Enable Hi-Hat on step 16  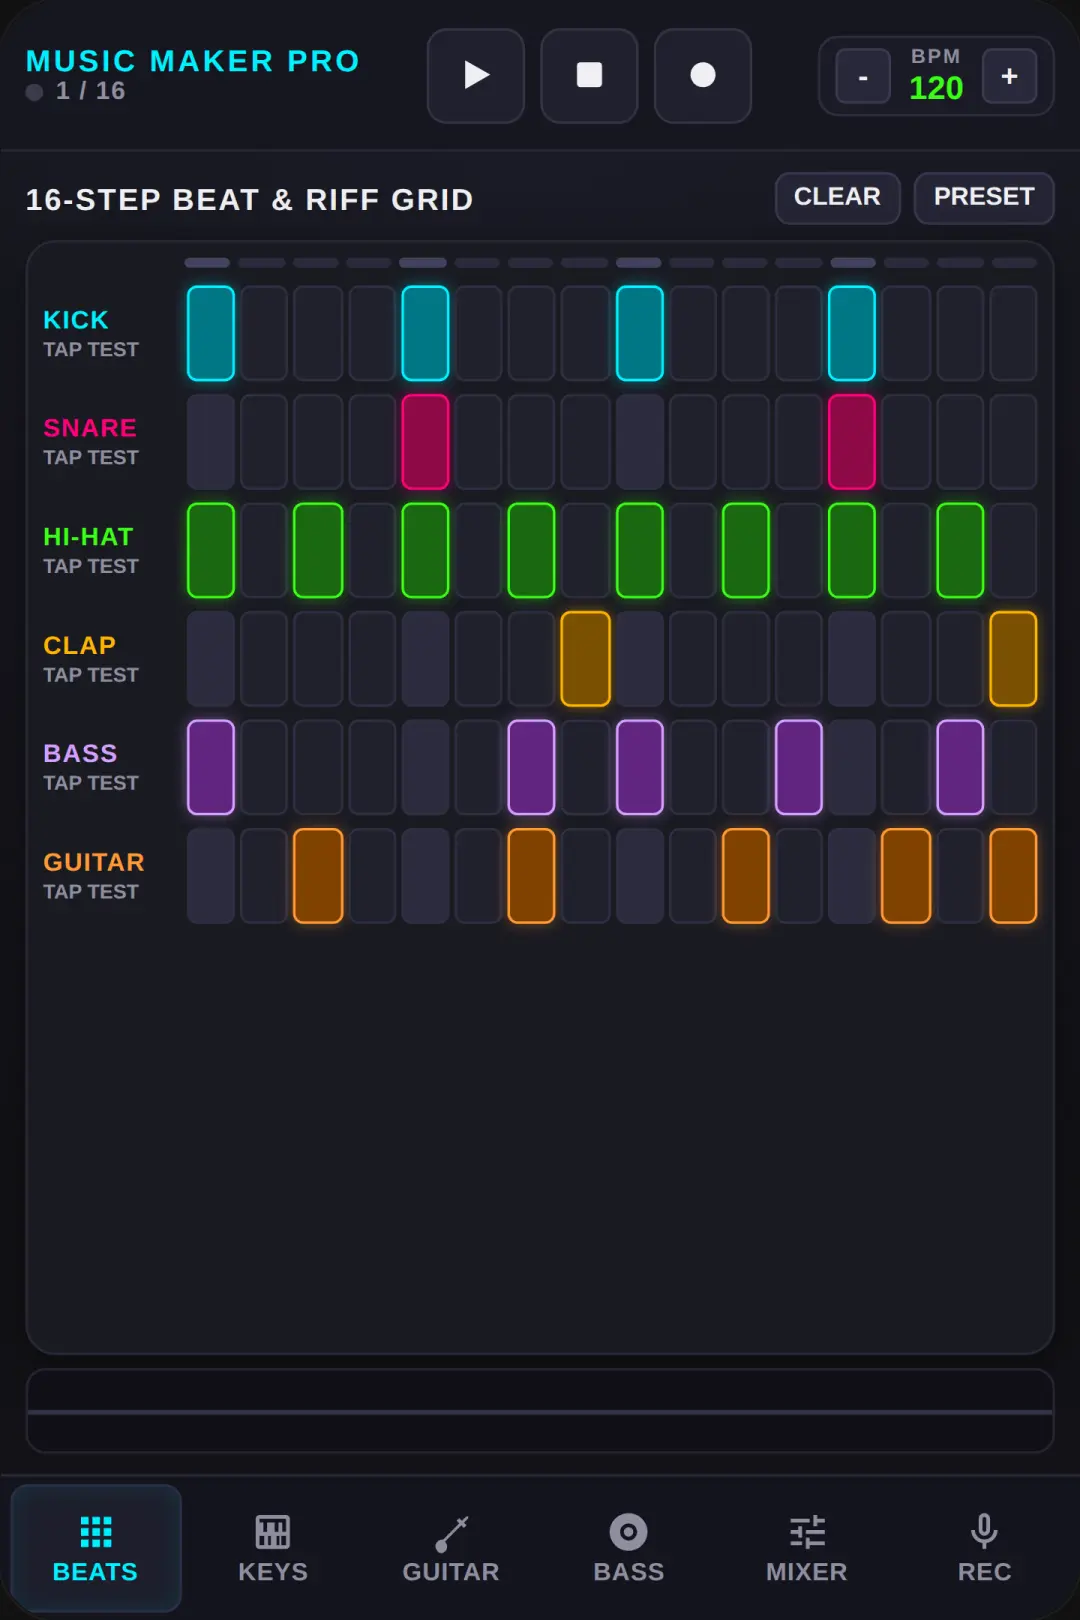point(1013,550)
